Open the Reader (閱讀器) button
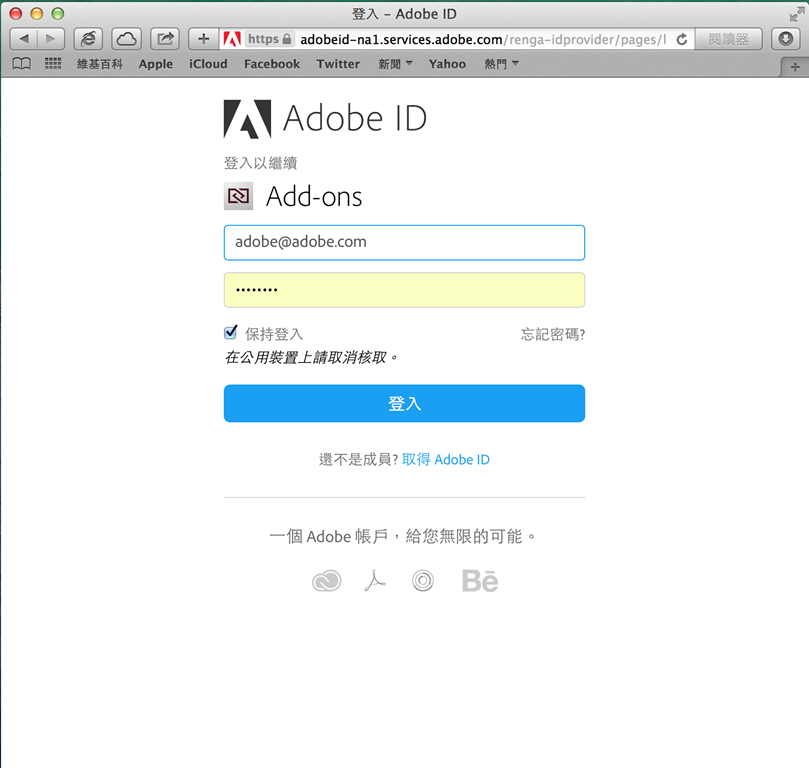 click(x=728, y=39)
